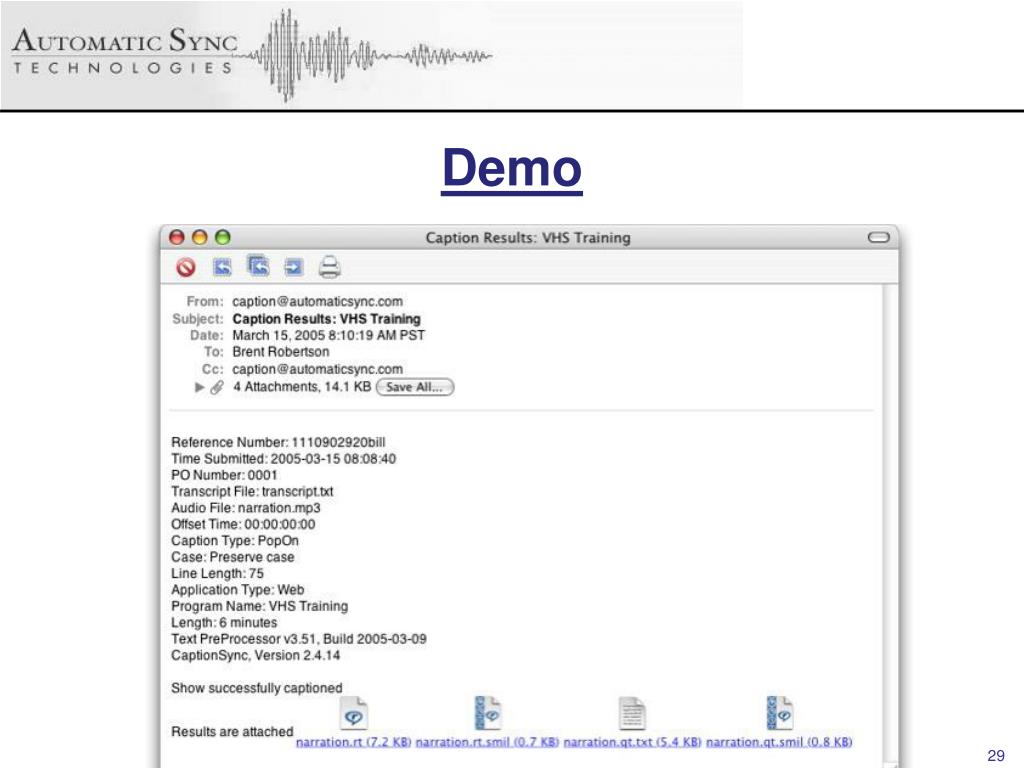Click the narration.qt.smil file icon
The height and width of the screenshot is (768, 1024).
tap(780, 713)
